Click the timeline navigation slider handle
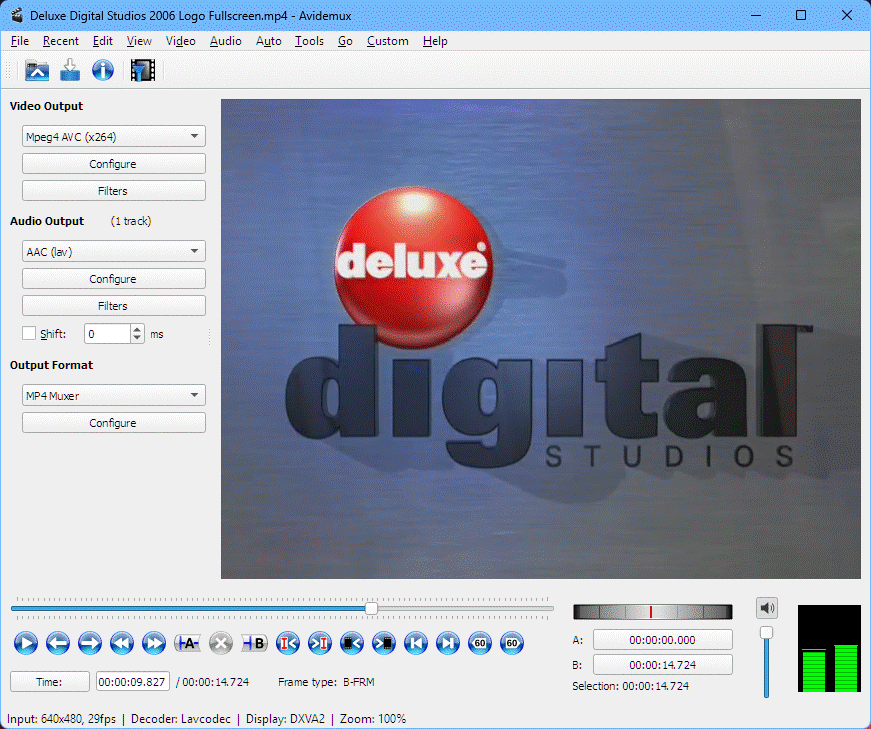Screen dimensions: 871x729 point(372,608)
